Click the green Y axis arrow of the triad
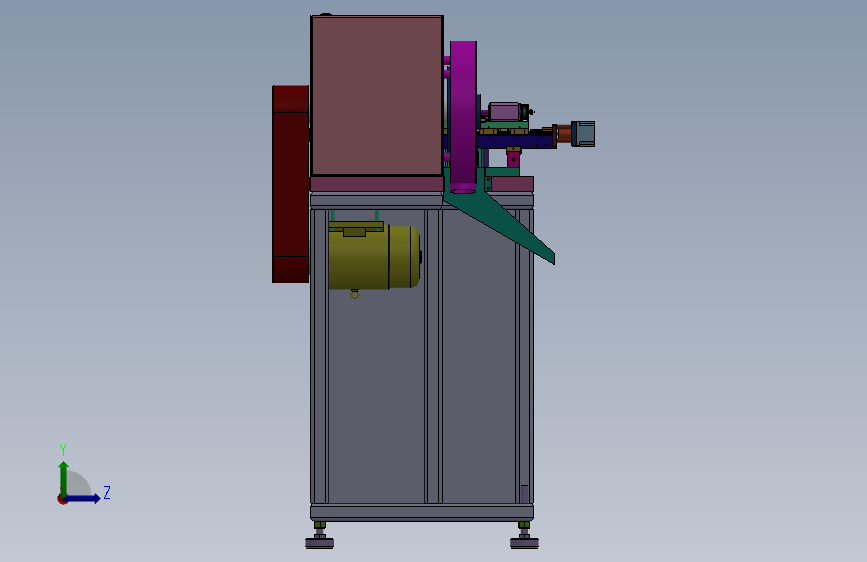Image resolution: width=867 pixels, height=562 pixels. click(x=64, y=478)
